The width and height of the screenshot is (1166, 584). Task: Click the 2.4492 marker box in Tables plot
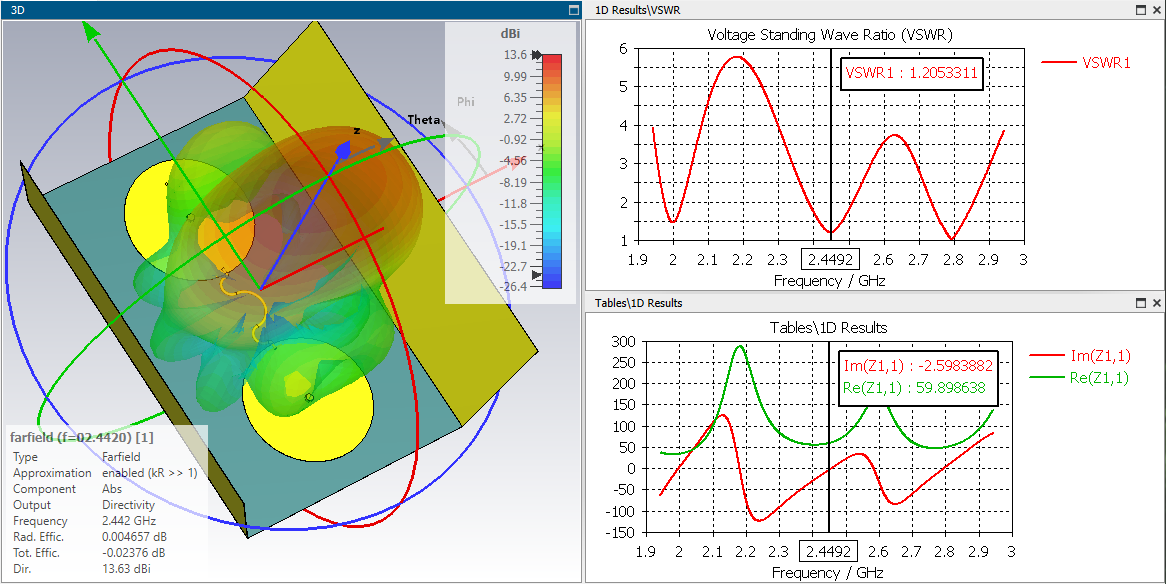[x=828, y=552]
